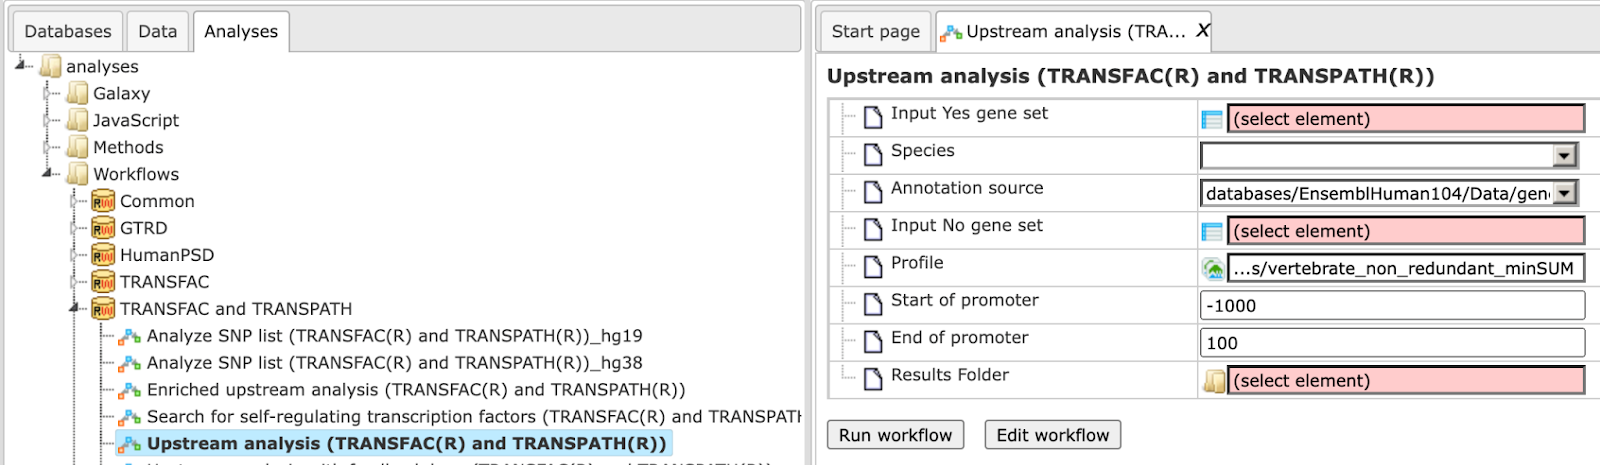Click the HumanPSD database icon
The height and width of the screenshot is (465, 1600).
point(103,255)
